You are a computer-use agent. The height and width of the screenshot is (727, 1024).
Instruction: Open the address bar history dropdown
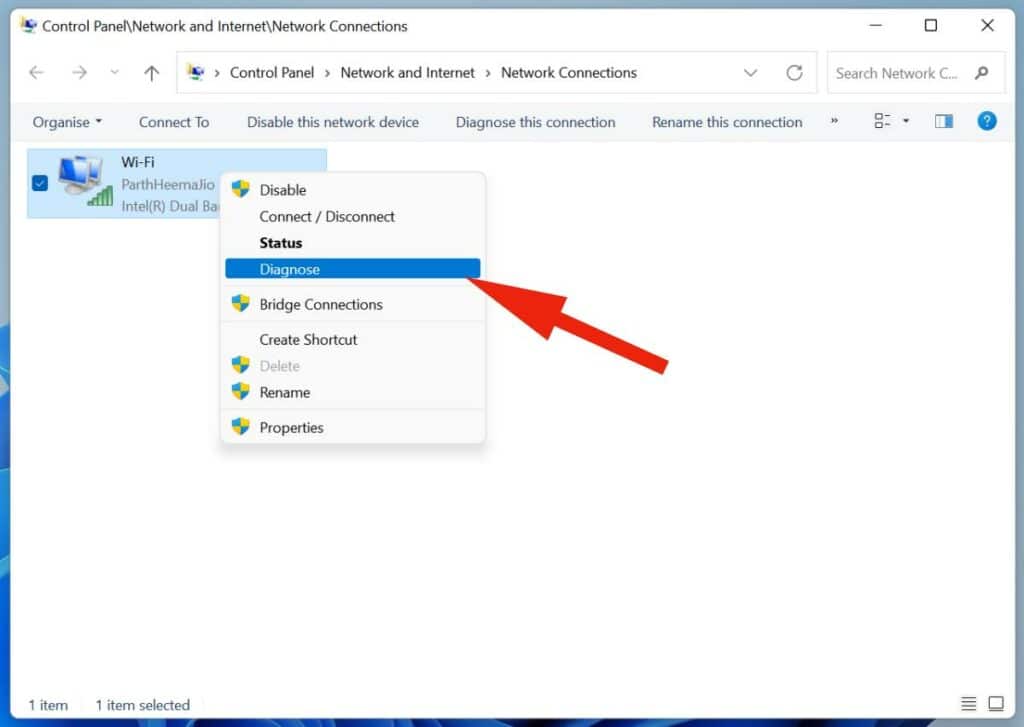tap(750, 73)
